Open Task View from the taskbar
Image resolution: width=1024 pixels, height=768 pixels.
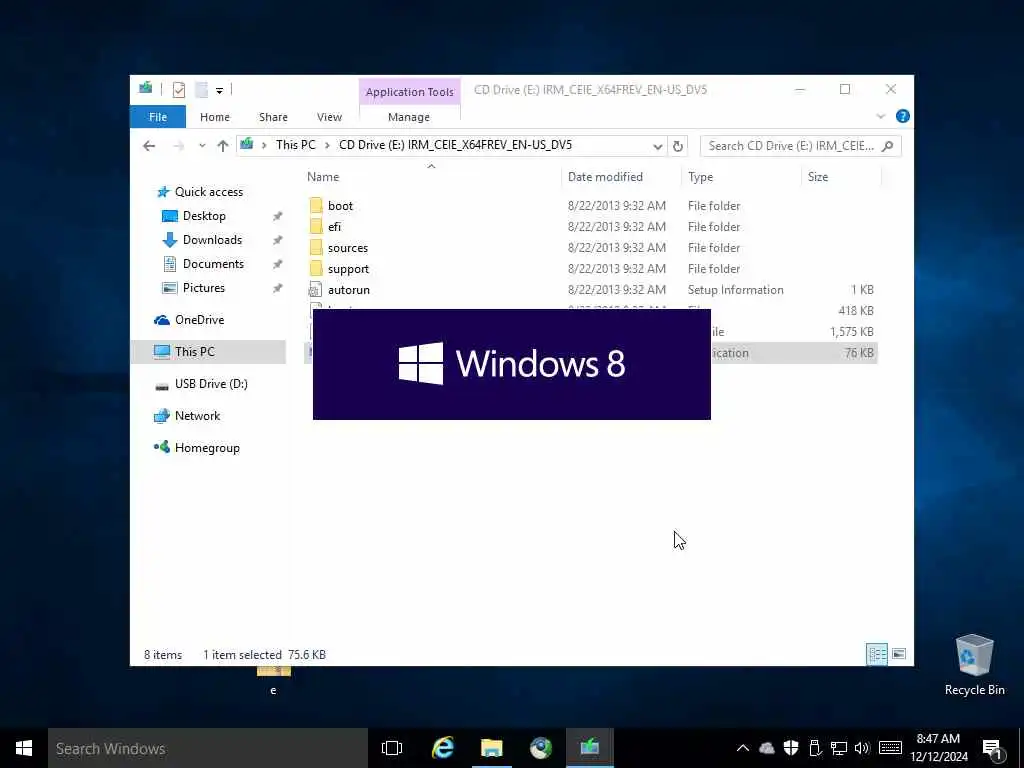point(392,748)
